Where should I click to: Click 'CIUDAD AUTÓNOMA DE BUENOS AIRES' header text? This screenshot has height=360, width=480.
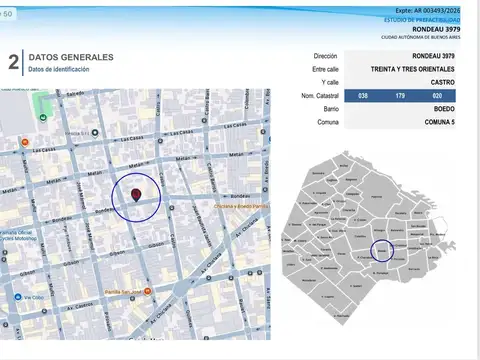point(421,37)
